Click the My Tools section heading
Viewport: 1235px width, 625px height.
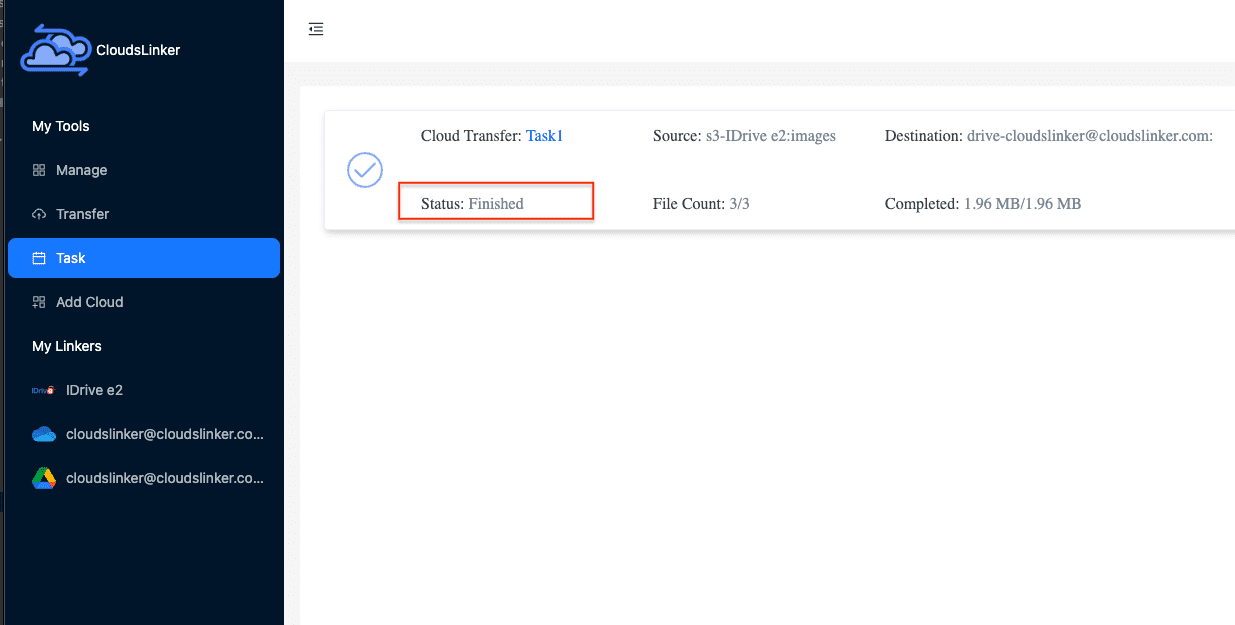click(x=61, y=126)
